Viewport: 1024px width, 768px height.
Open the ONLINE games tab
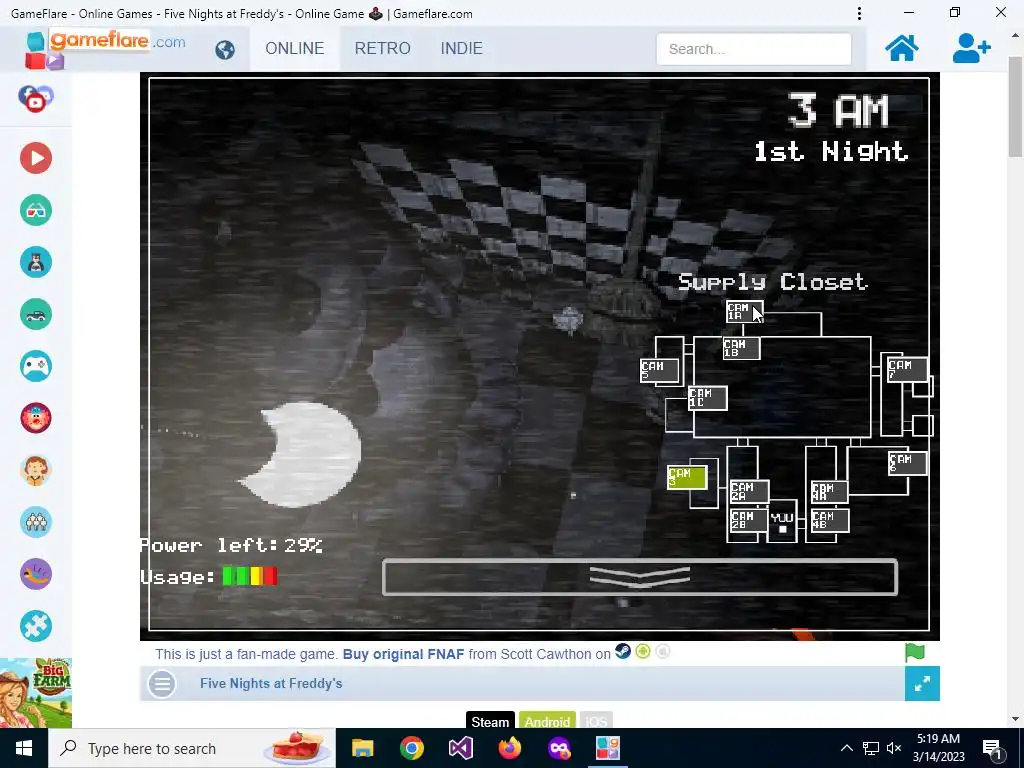[295, 48]
